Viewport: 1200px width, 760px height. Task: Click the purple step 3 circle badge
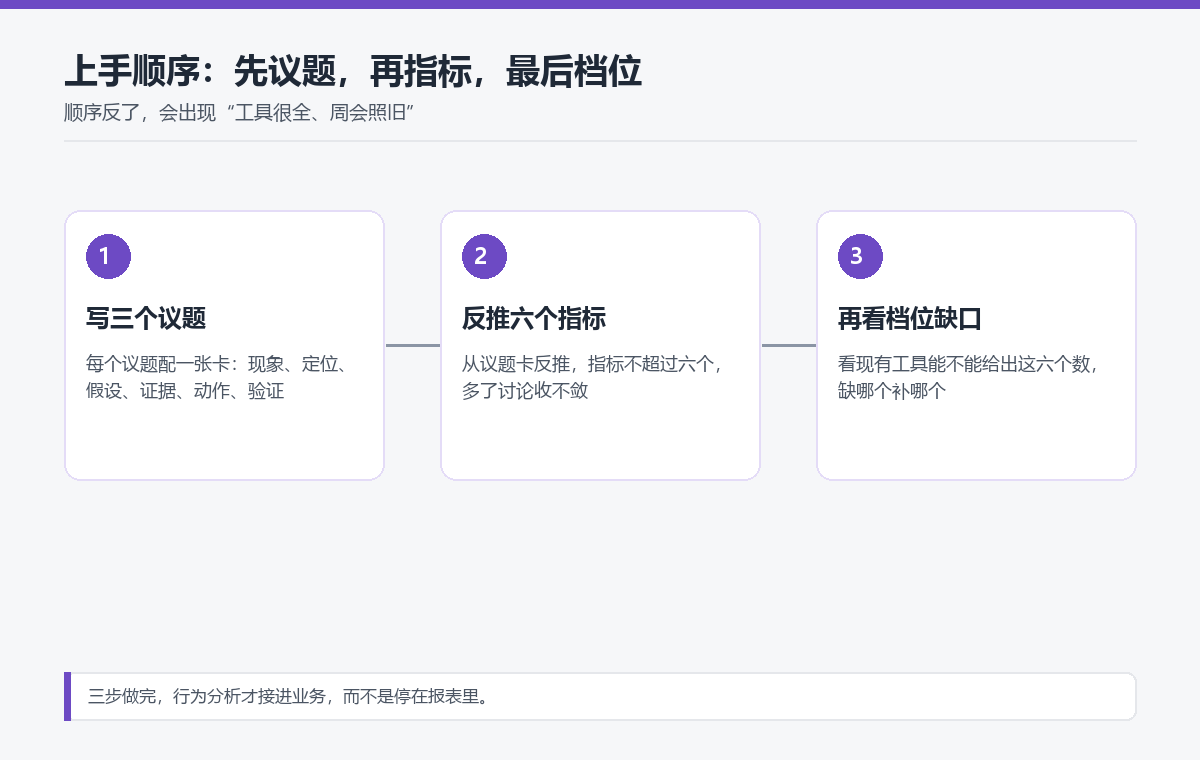tap(861, 256)
